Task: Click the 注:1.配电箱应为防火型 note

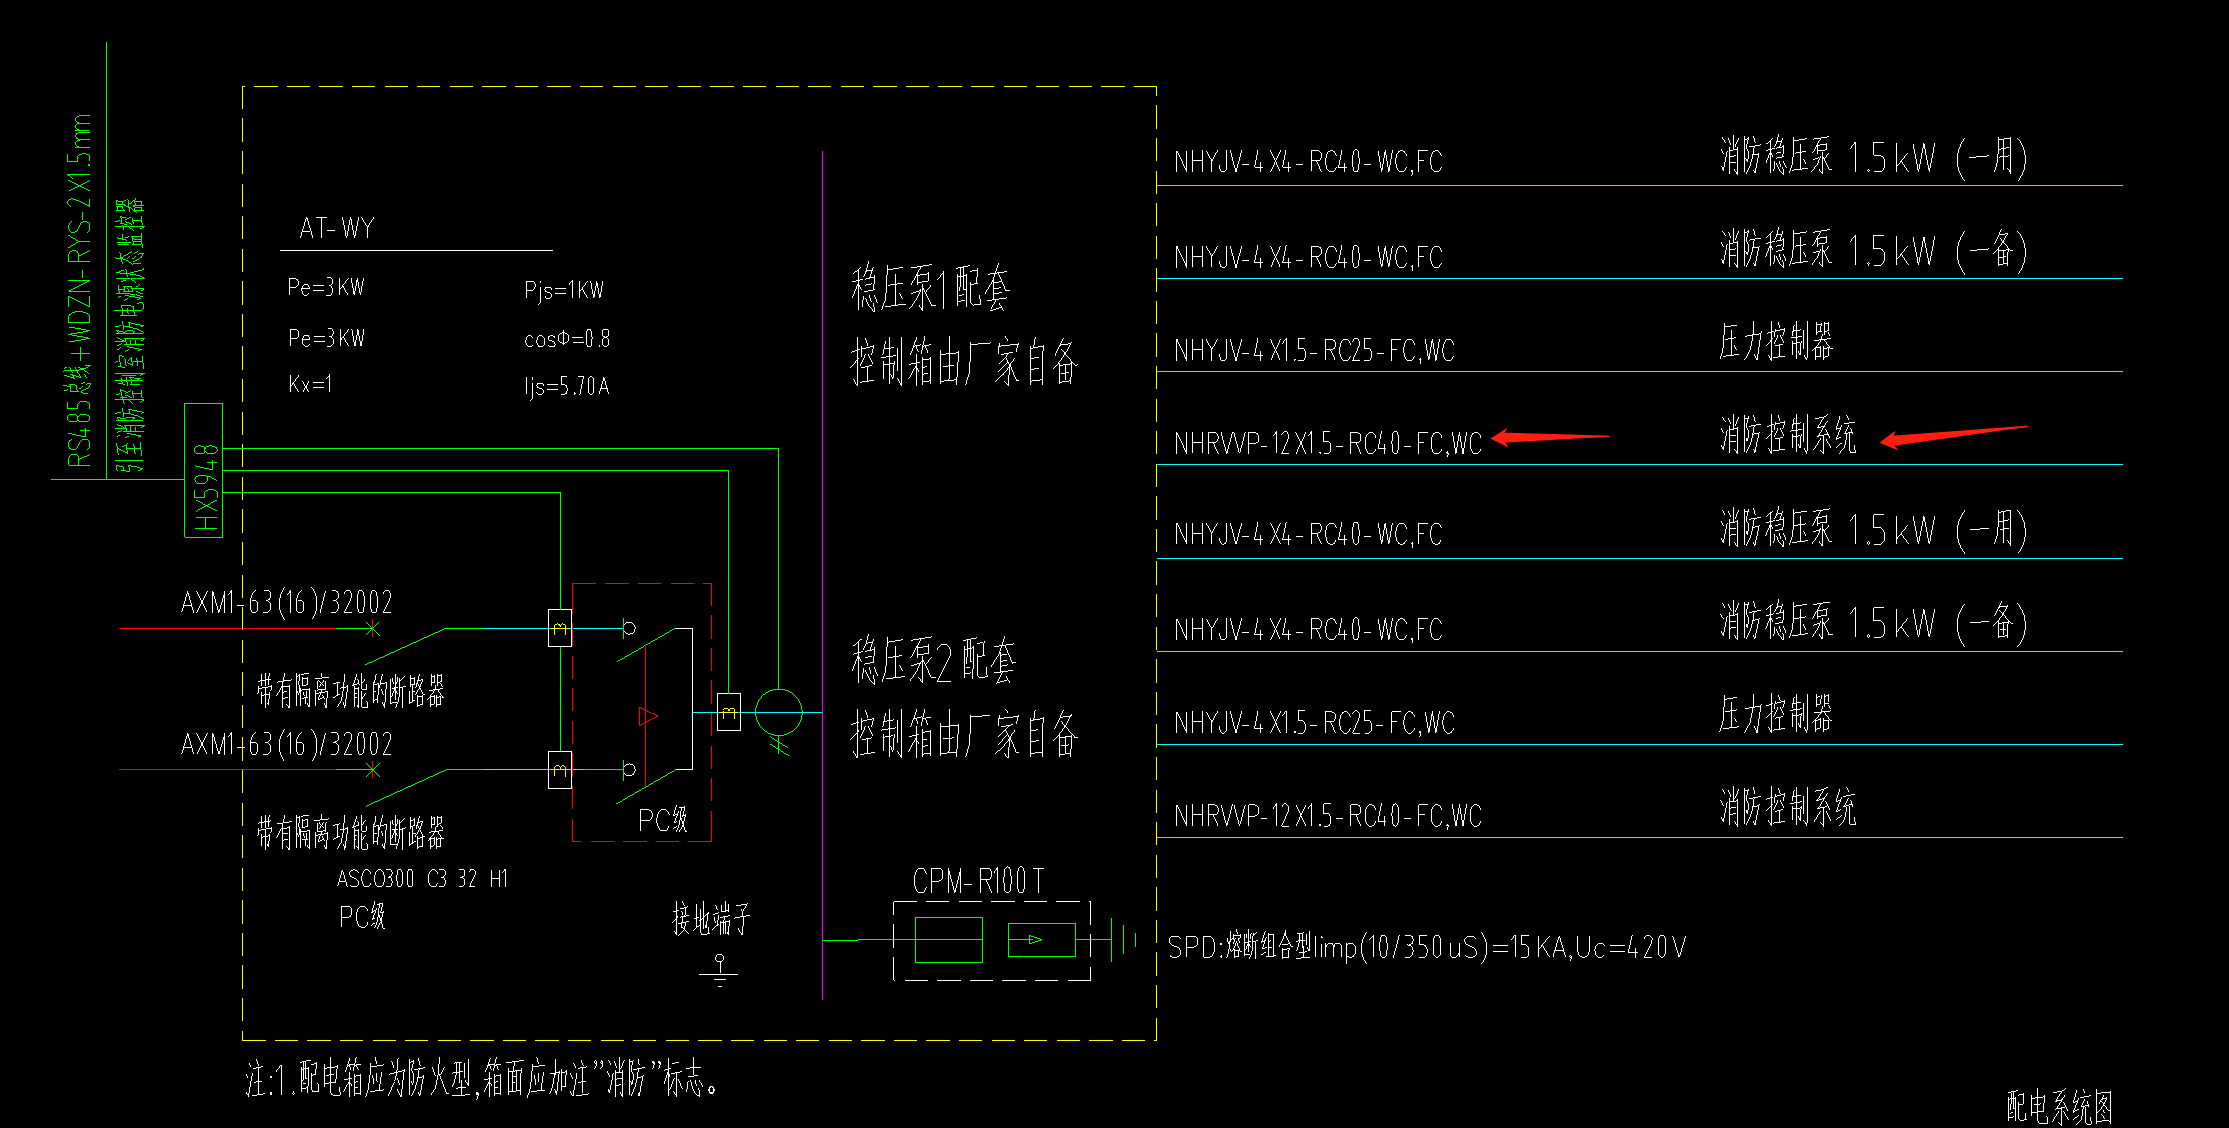Action: (482, 1079)
